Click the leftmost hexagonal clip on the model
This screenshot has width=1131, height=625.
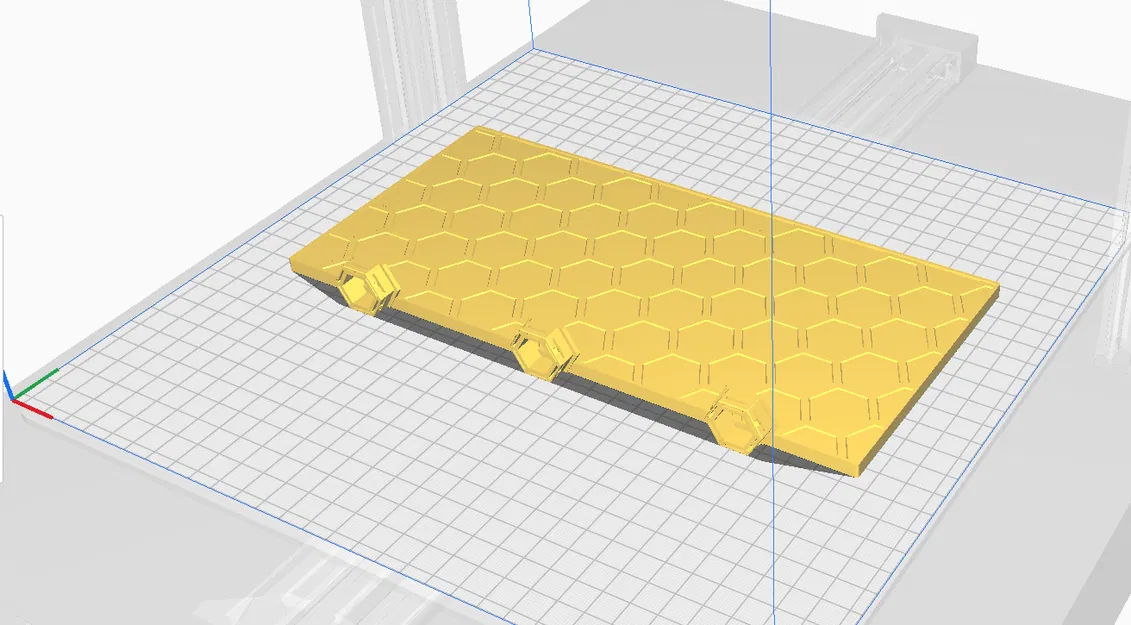pos(365,288)
